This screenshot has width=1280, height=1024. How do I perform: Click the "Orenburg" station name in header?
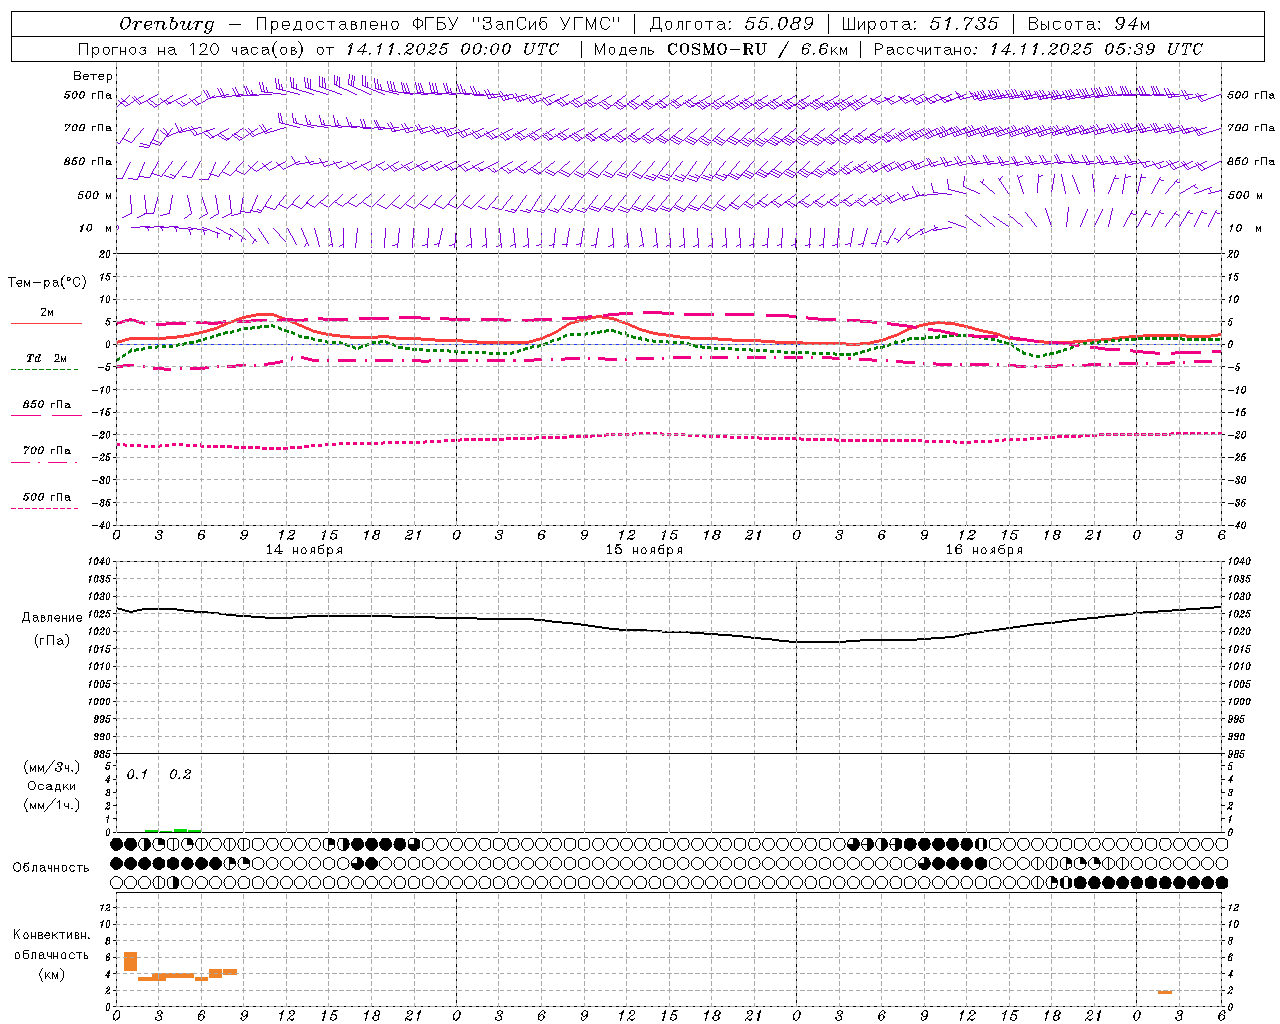[166, 24]
